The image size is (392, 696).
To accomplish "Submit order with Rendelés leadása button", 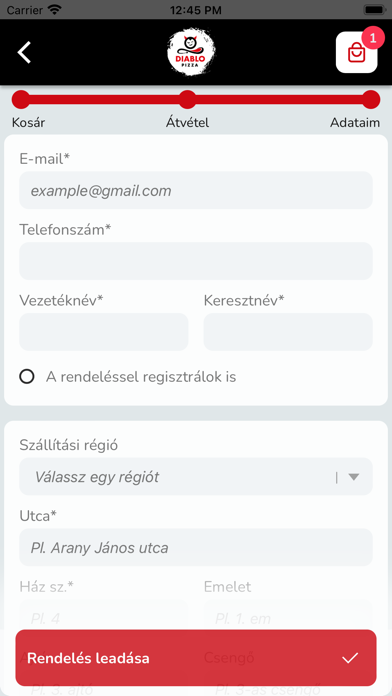I will [x=196, y=658].
